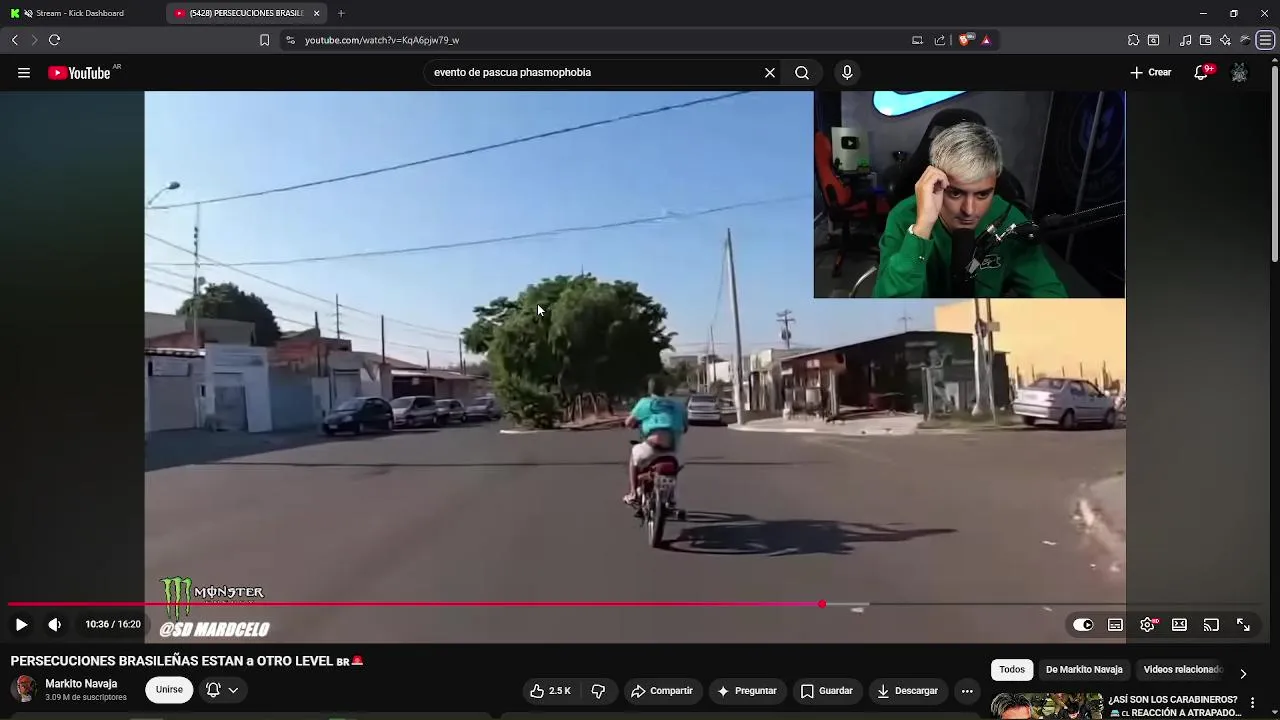Select the Videos relacionados chip
Viewport: 1280px width, 720px height.
(1183, 670)
